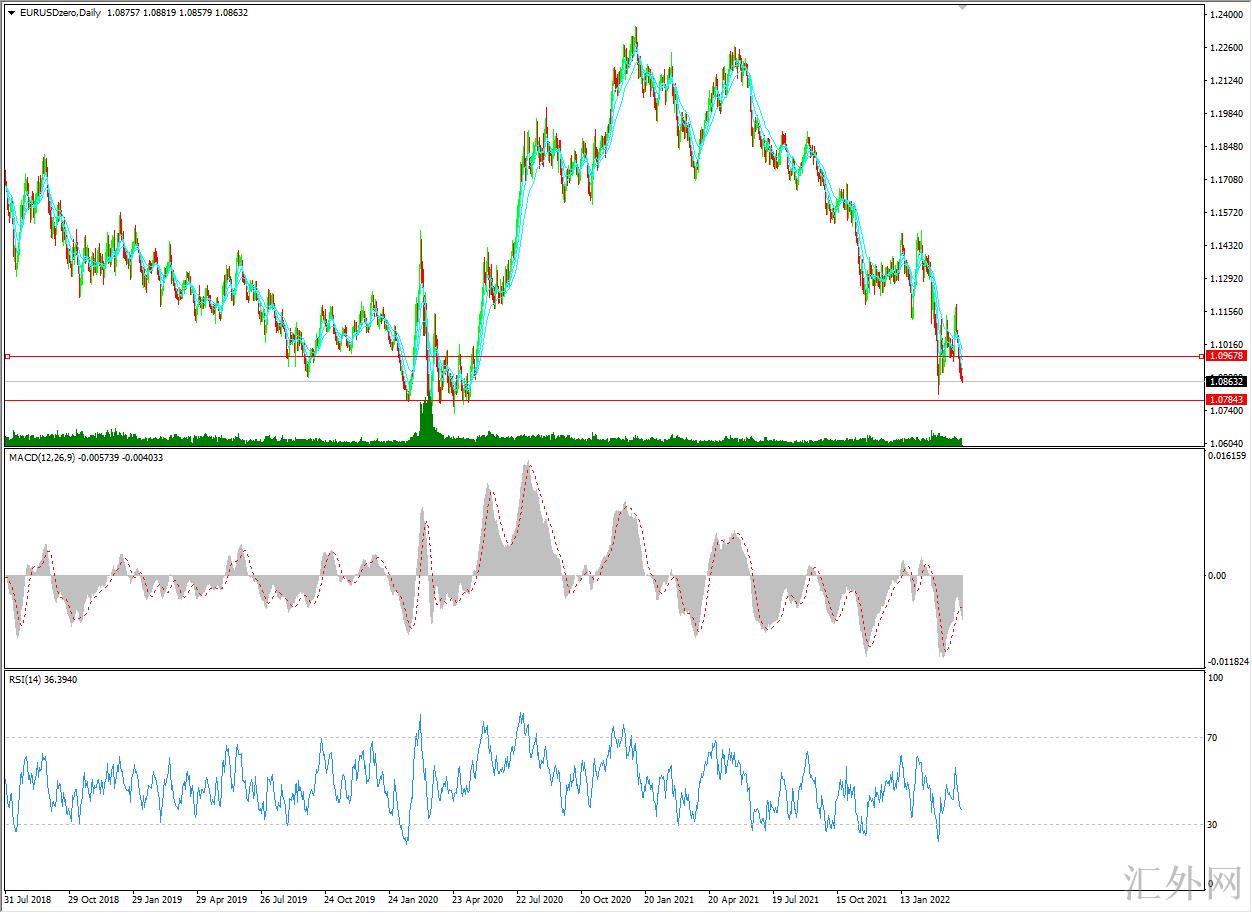Screen dimensions: 1252x913
Task: Click the chart shift triangle marker at top
Action: 962,7
